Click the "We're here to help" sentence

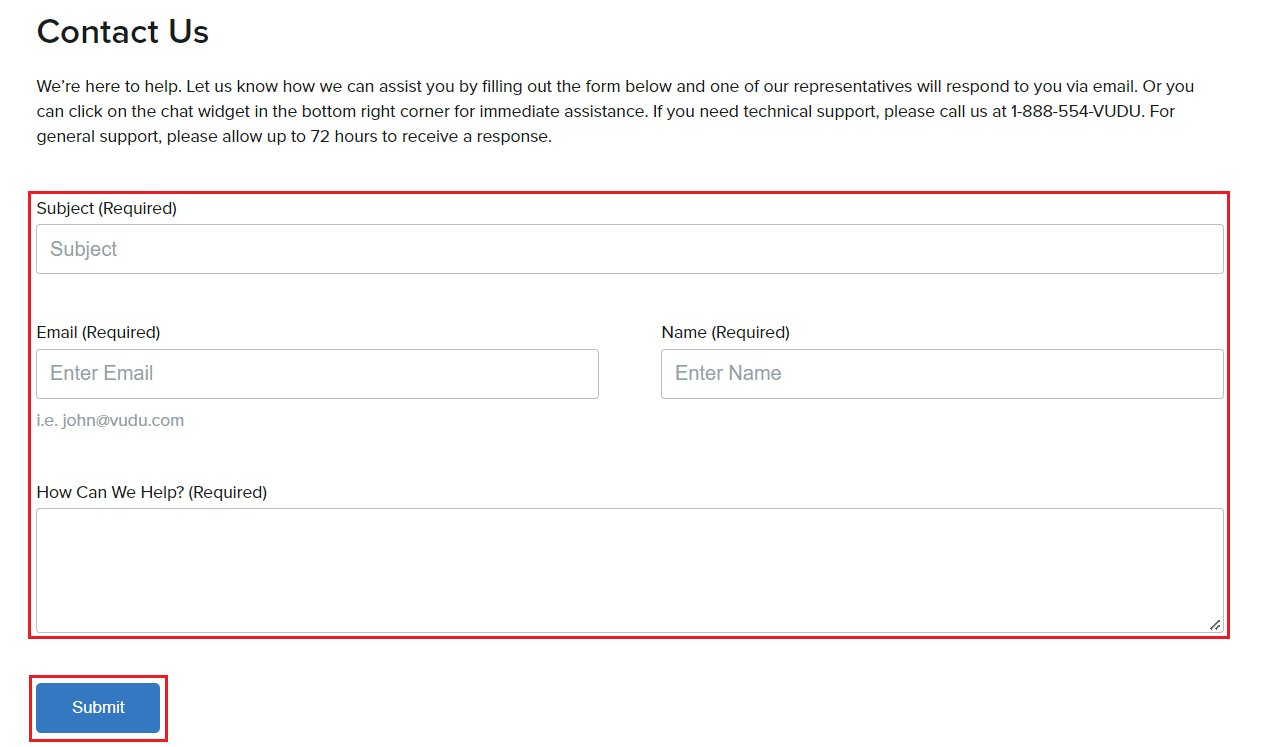[x=109, y=86]
